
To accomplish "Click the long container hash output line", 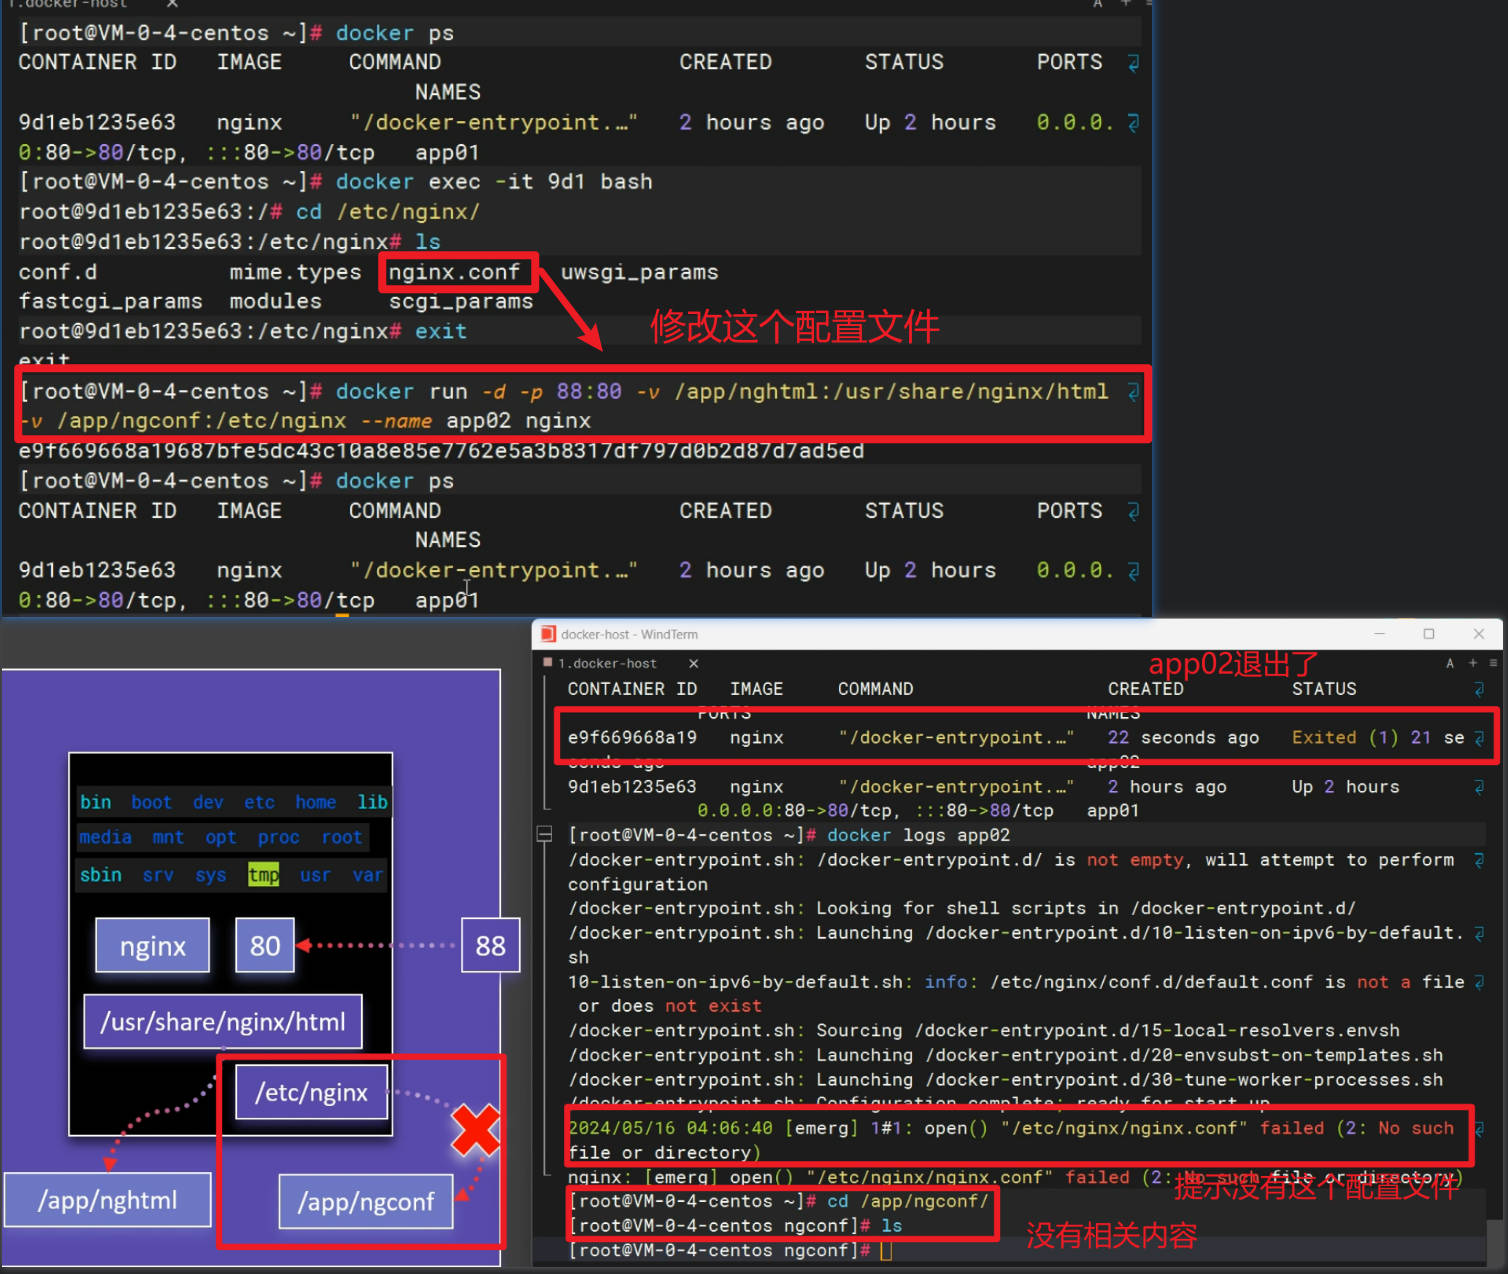I will click(x=441, y=451).
